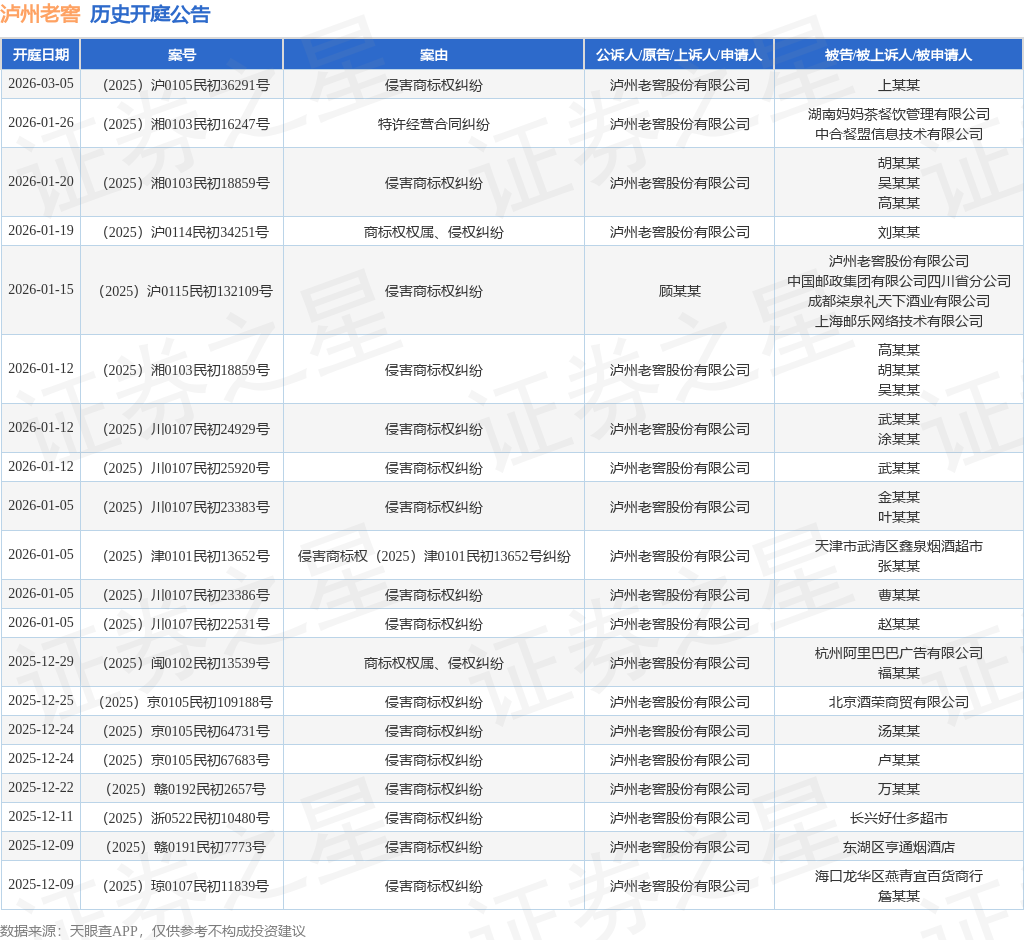Click defendant 长兴好仕多超市
Image resolution: width=1024 pixels, height=940 pixels.
(899, 818)
